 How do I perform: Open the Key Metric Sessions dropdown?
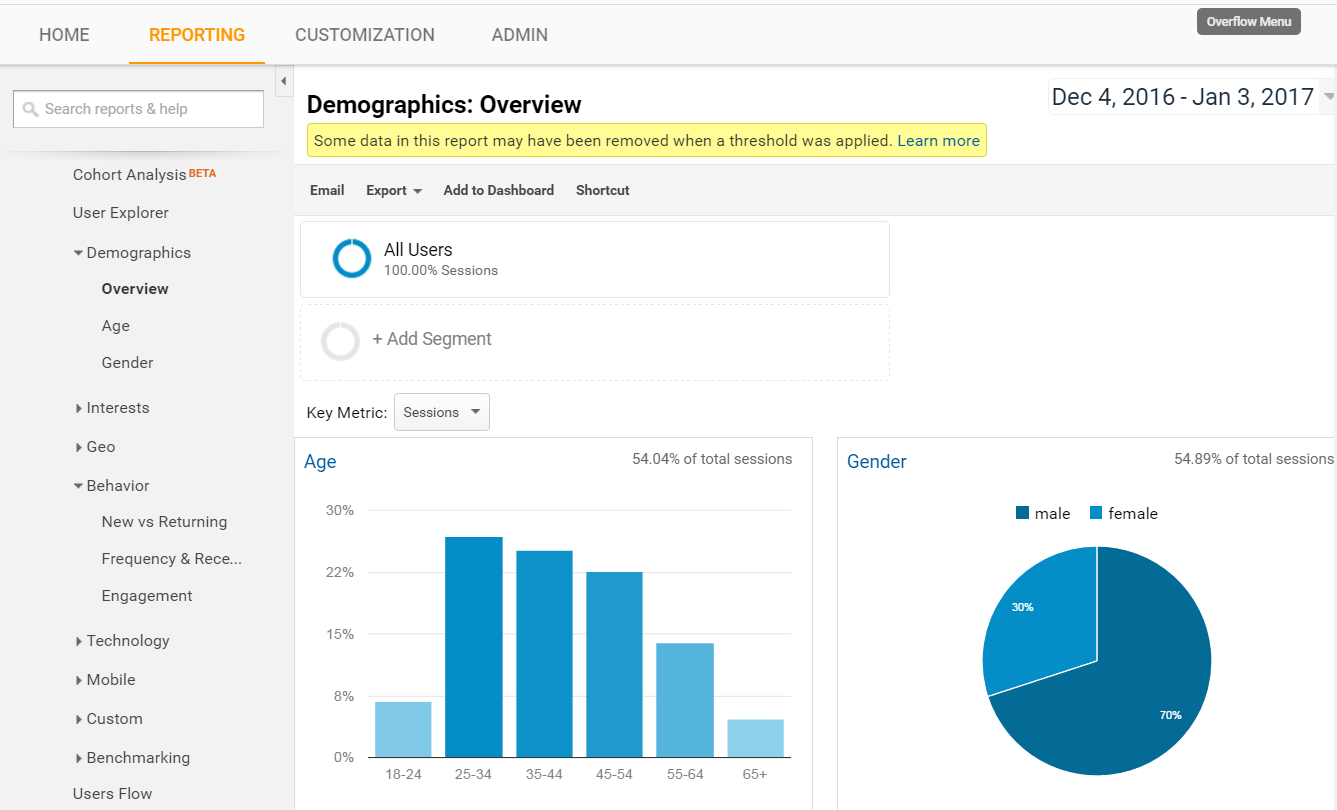click(442, 412)
